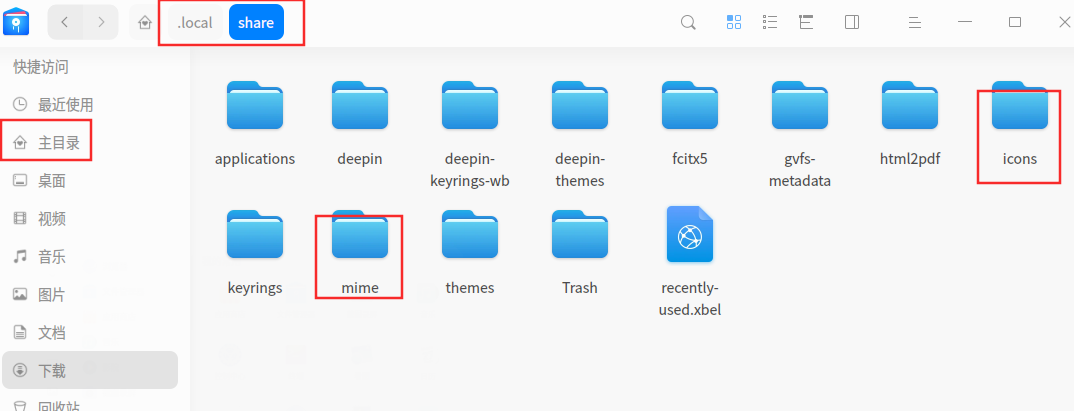This screenshot has width=1074, height=411.
Task: Select the fcitx5 folder
Action: [690, 123]
